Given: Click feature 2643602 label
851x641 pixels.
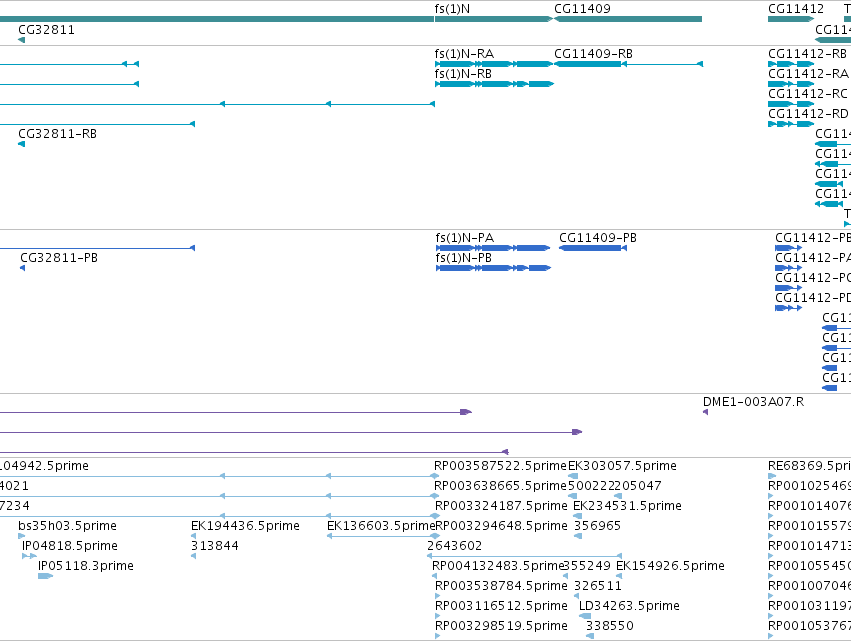Looking at the screenshot, I should 454,546.
